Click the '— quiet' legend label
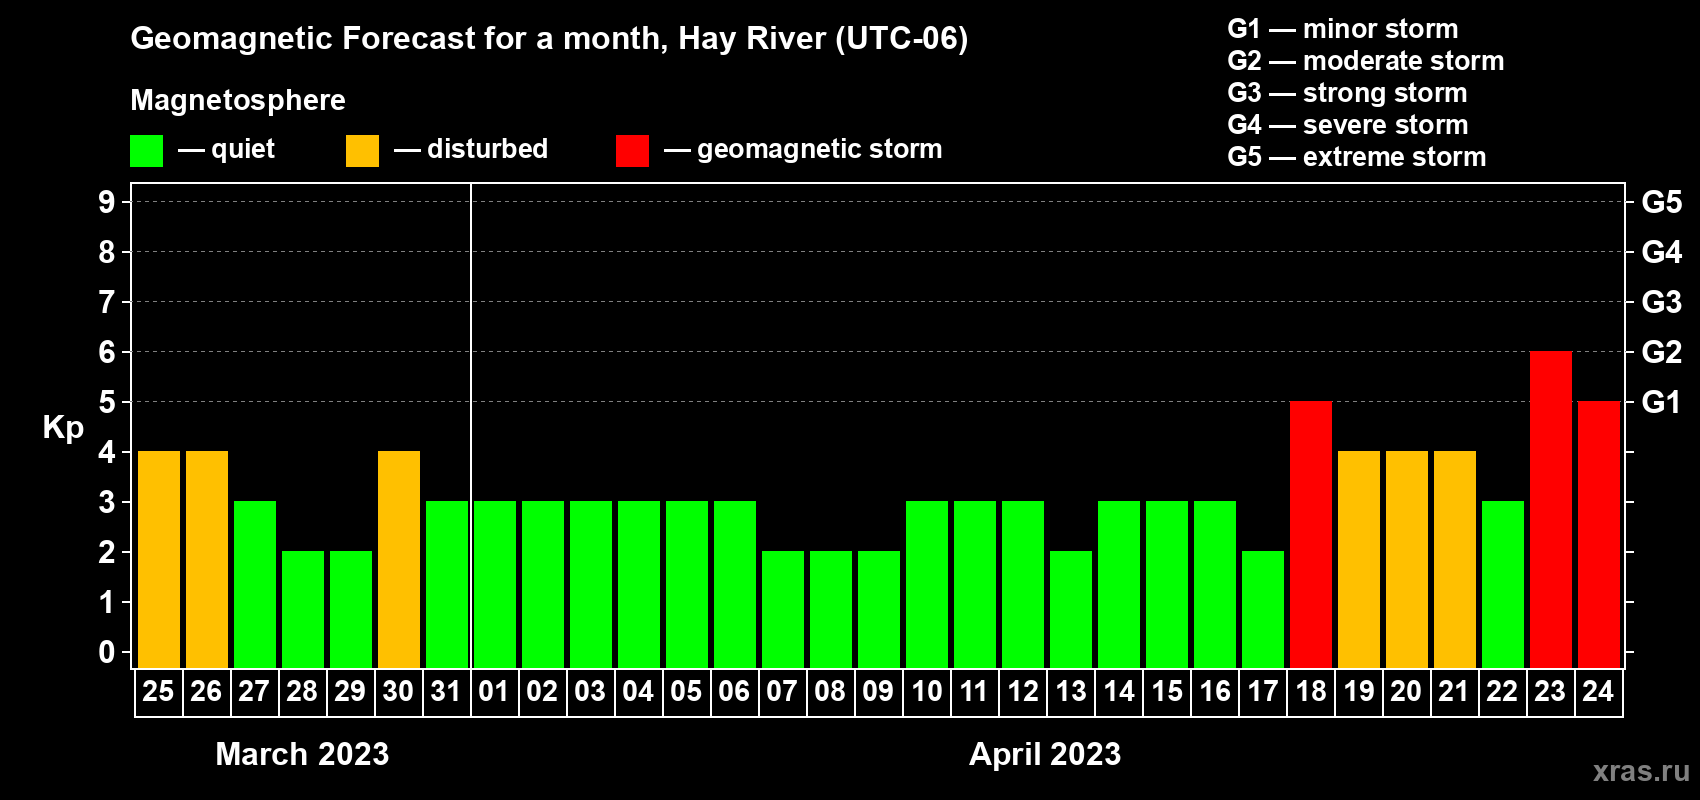 (227, 150)
